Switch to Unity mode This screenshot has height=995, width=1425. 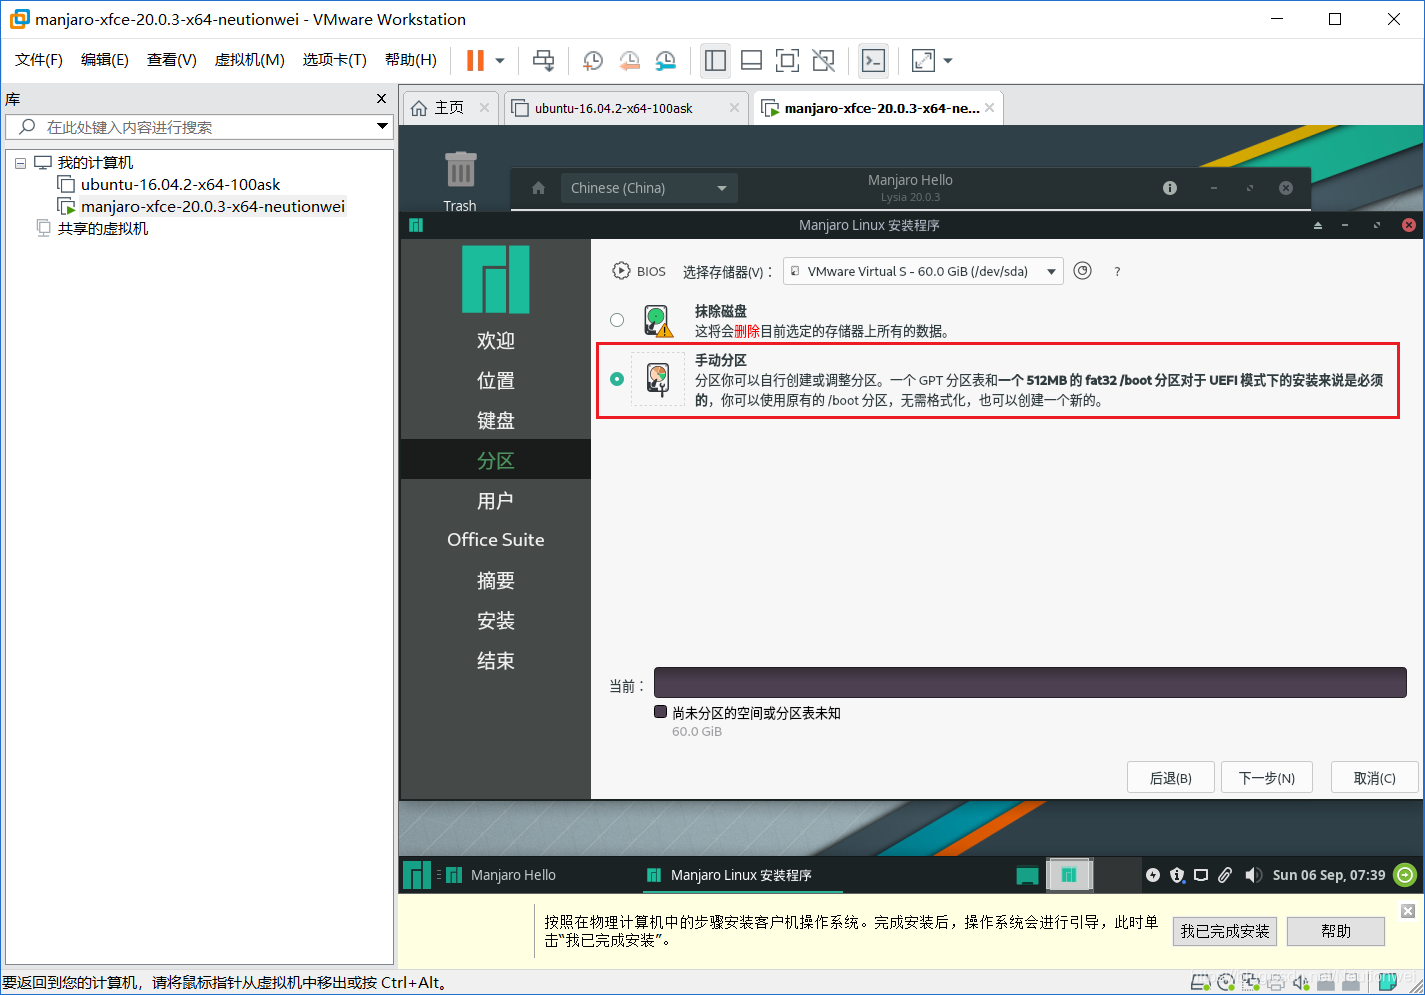coord(823,61)
